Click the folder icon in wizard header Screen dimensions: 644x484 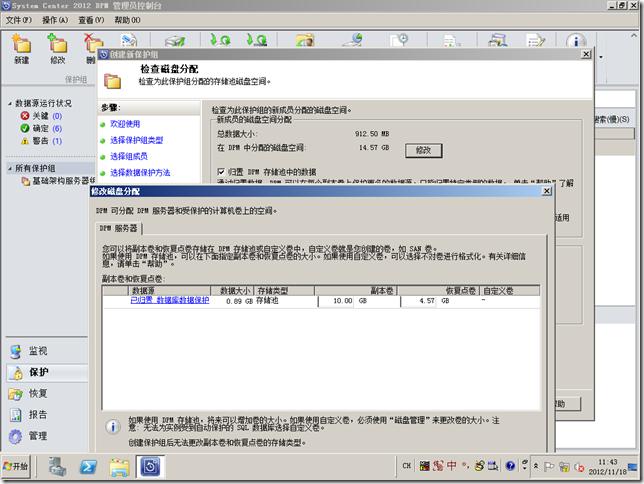(x=112, y=81)
